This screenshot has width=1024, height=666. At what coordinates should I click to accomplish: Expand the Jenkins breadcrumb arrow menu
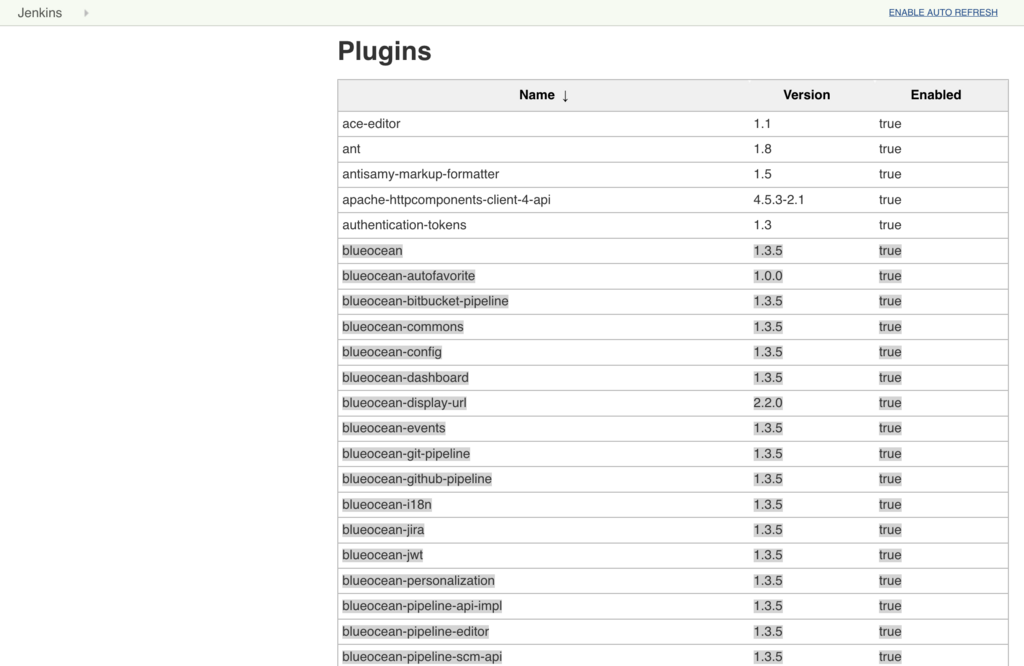point(86,13)
